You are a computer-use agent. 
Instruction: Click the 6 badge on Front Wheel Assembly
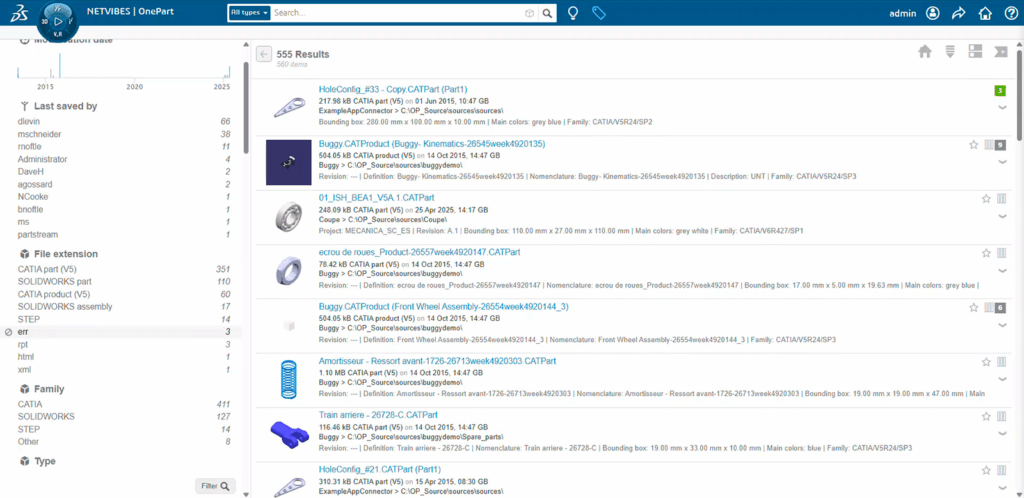tap(1000, 307)
